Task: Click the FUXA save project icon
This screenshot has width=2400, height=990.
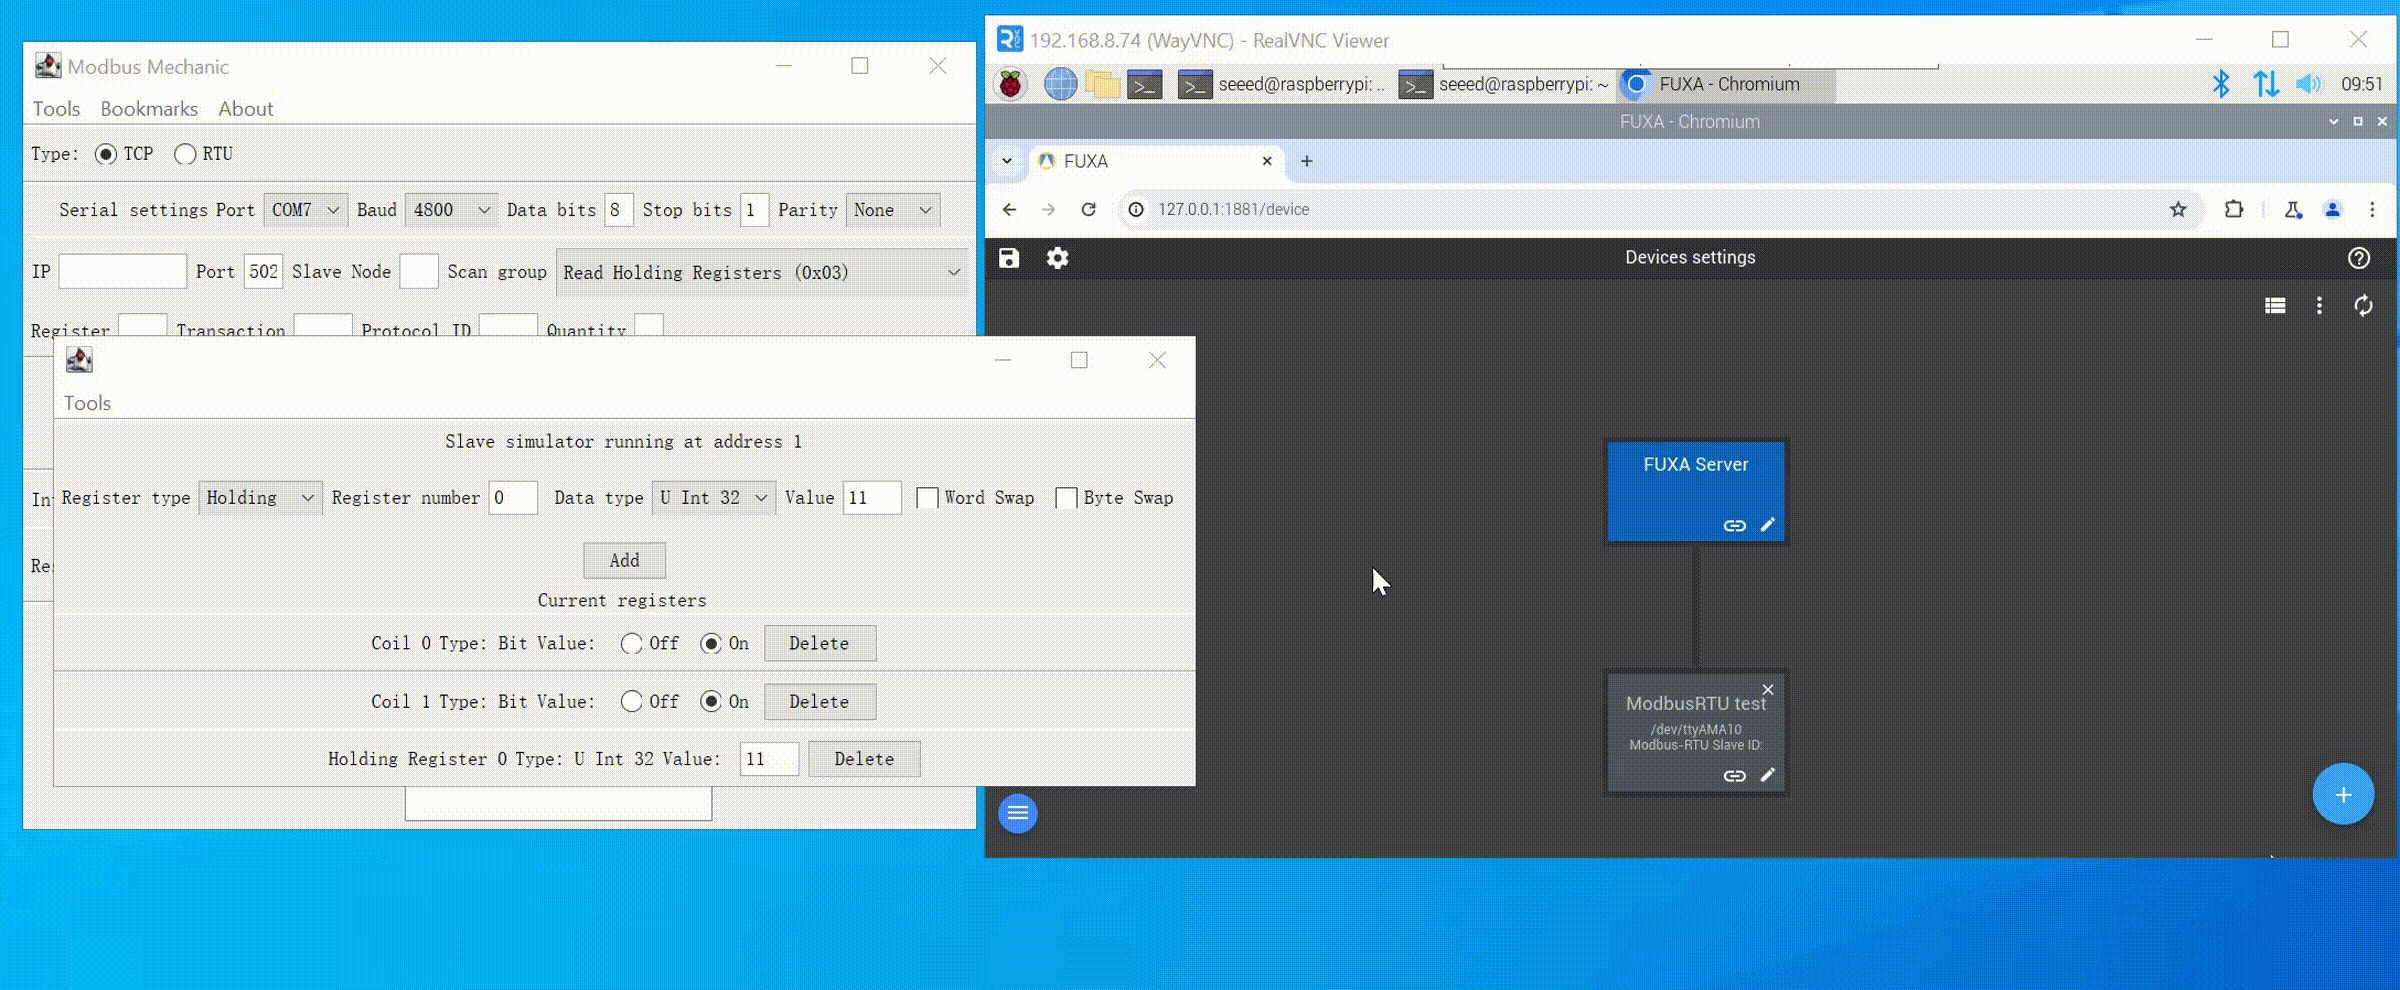Action: (1009, 258)
